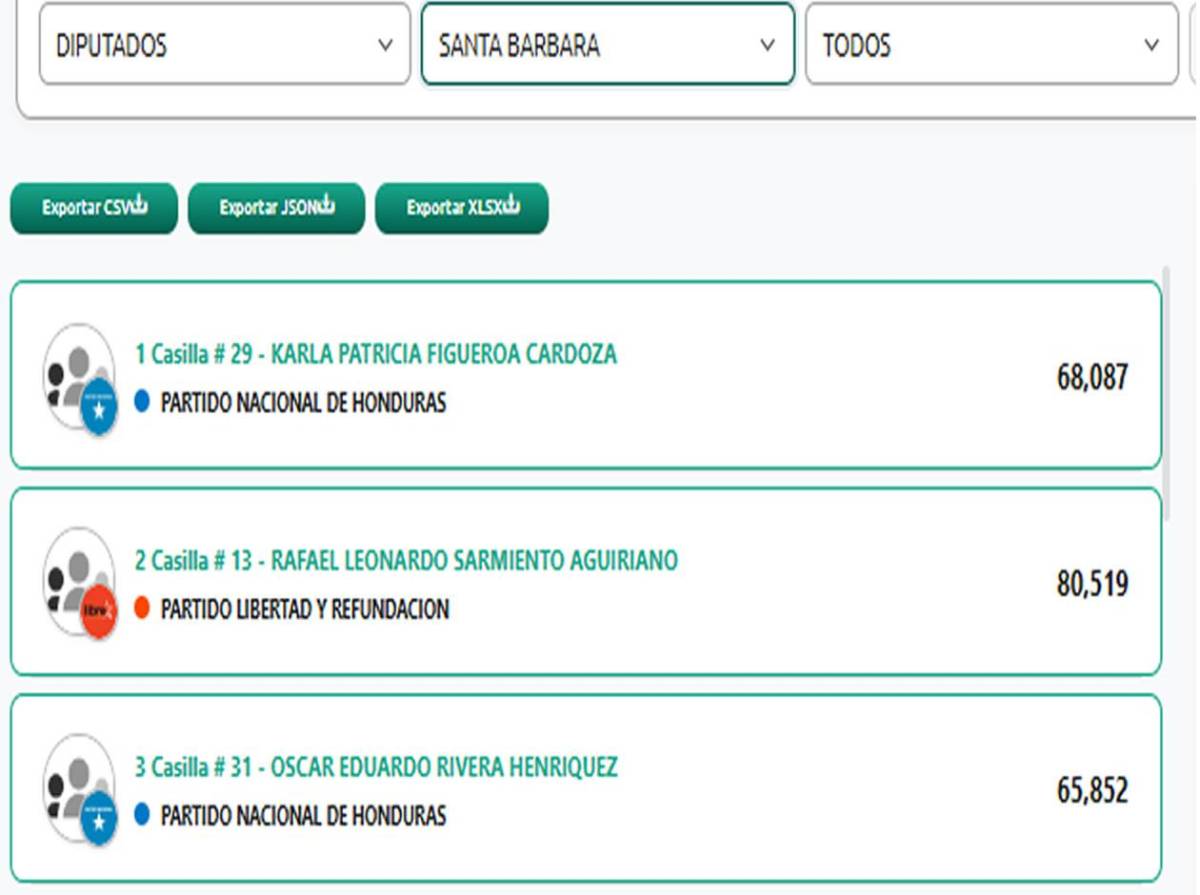Click the 80,519 vote count
This screenshot has width=1200, height=895.
click(x=1092, y=584)
